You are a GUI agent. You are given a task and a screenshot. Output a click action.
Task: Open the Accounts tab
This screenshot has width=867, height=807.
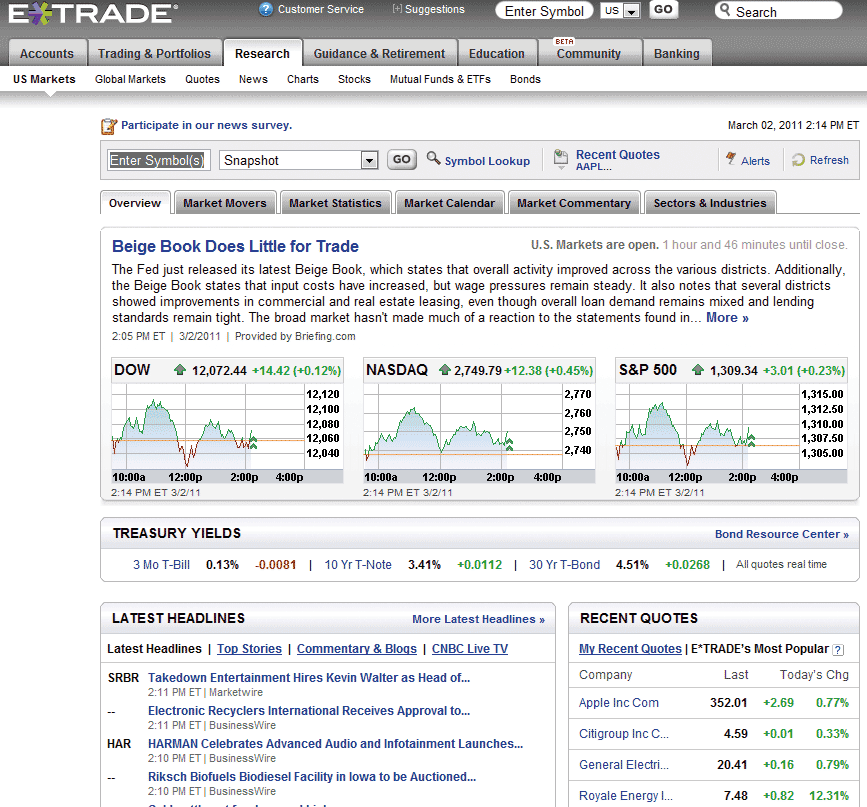point(47,54)
